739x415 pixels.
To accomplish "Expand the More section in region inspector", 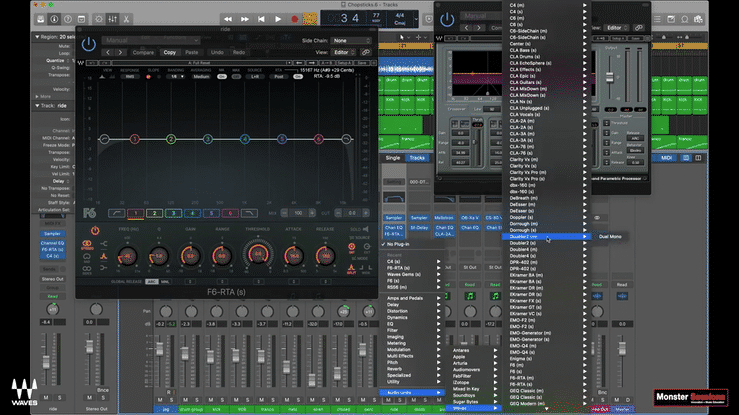I will coord(37,96).
